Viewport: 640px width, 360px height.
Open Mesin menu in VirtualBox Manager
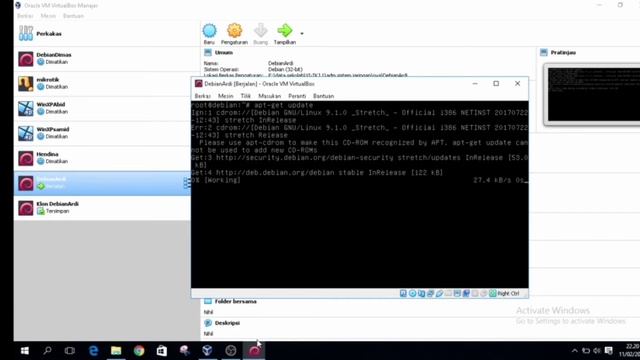48,16
